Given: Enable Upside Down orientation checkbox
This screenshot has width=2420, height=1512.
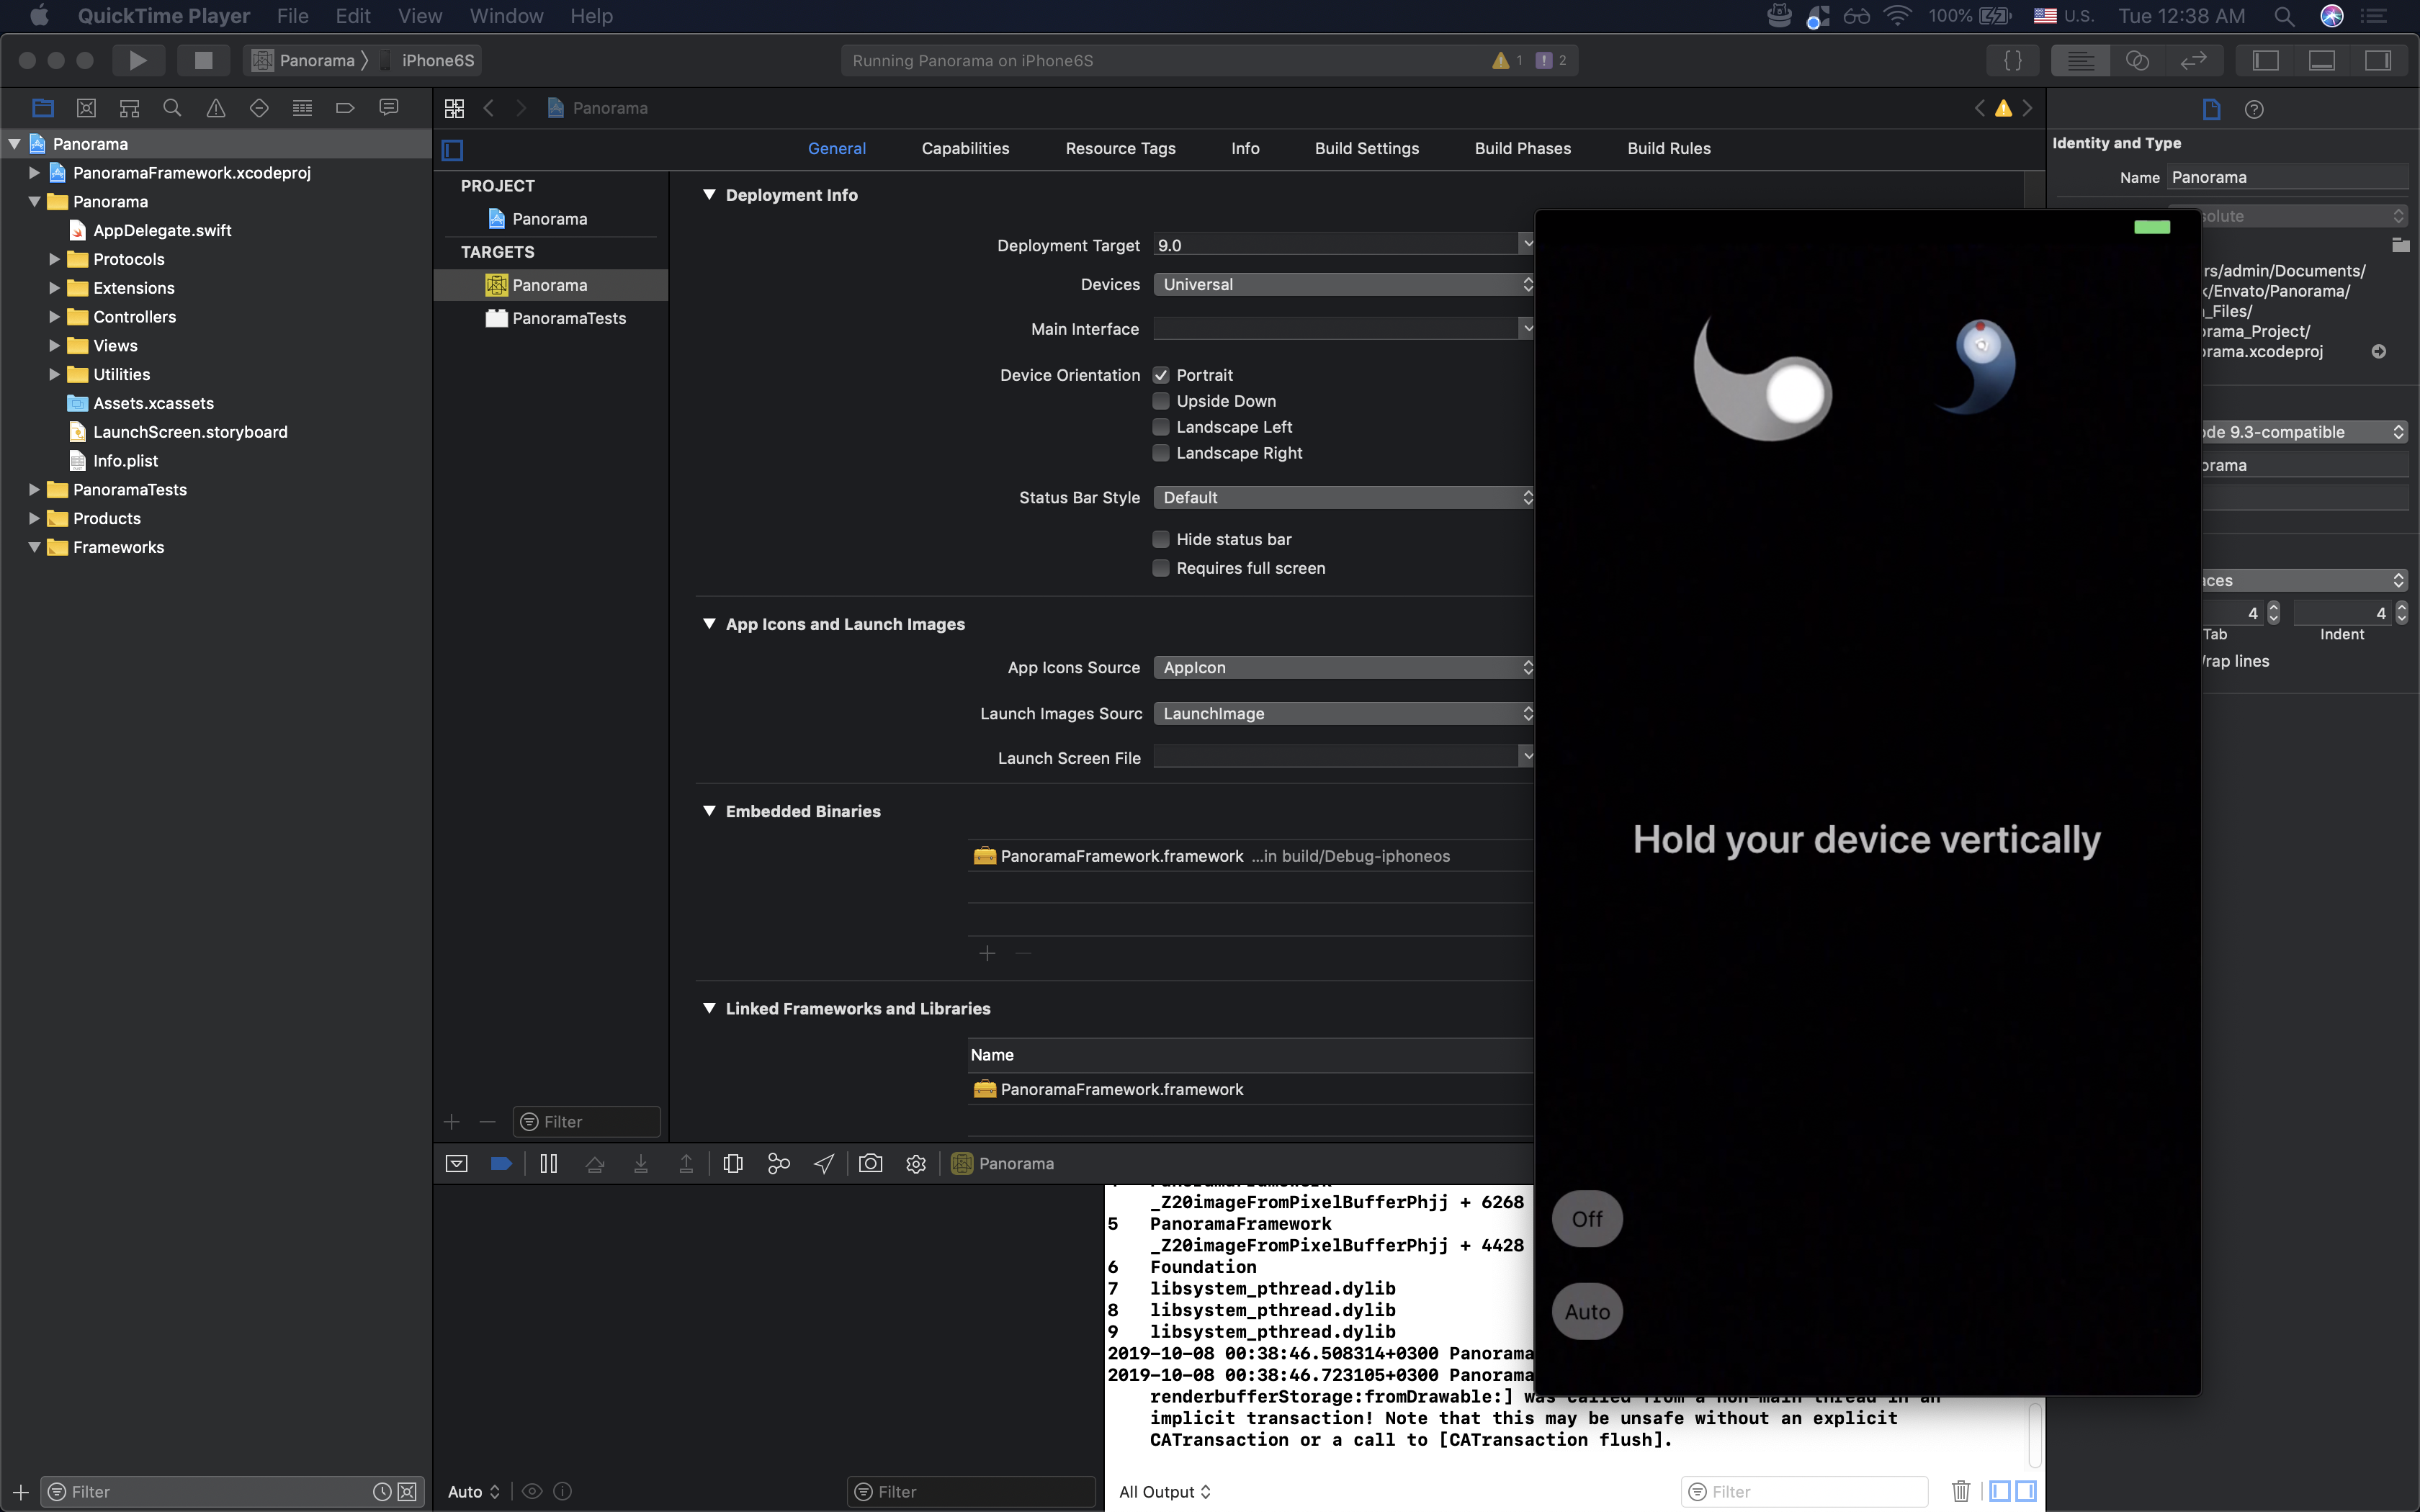Looking at the screenshot, I should pyautogui.click(x=1161, y=401).
